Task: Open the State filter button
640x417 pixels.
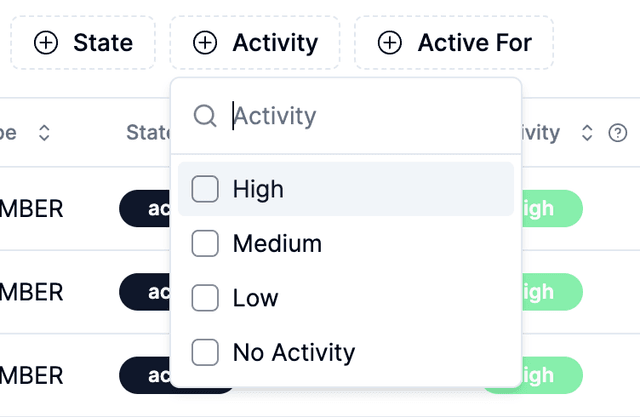Action: (x=84, y=43)
